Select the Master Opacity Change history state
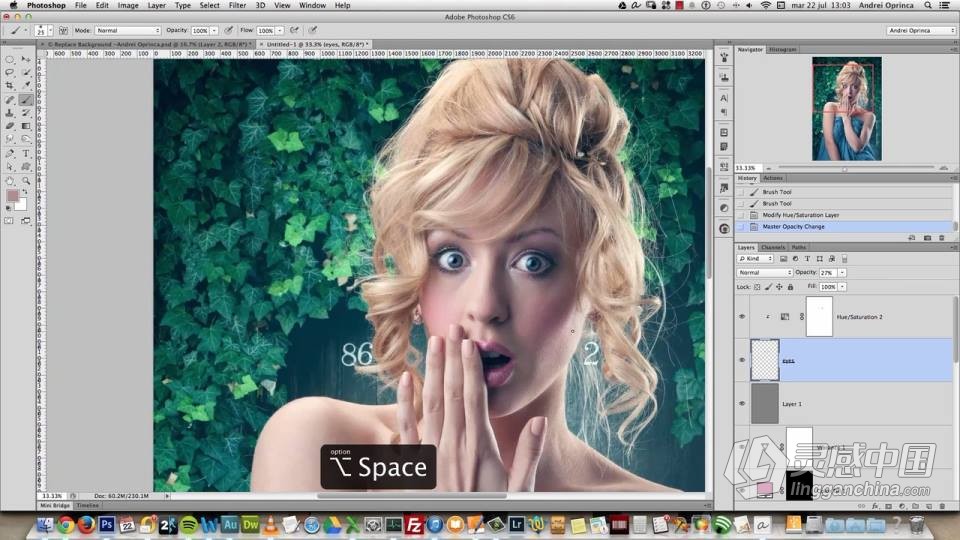Viewport: 960px width, 540px height. (x=845, y=227)
